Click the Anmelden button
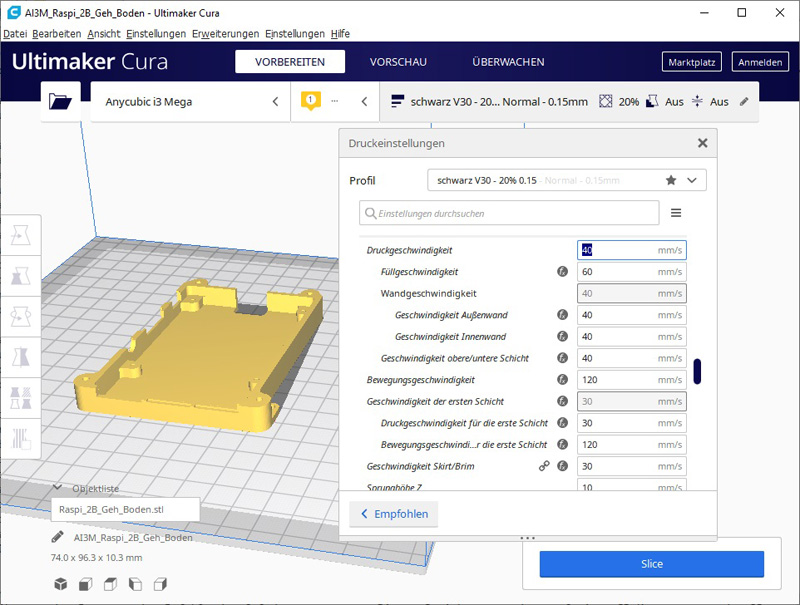800x605 pixels. (x=760, y=62)
